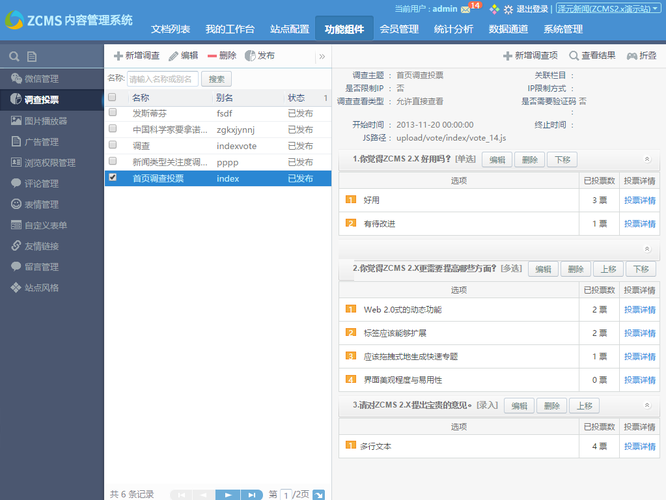Toggle the select-all checkbox in table header
The width and height of the screenshot is (666, 500).
click(112, 98)
